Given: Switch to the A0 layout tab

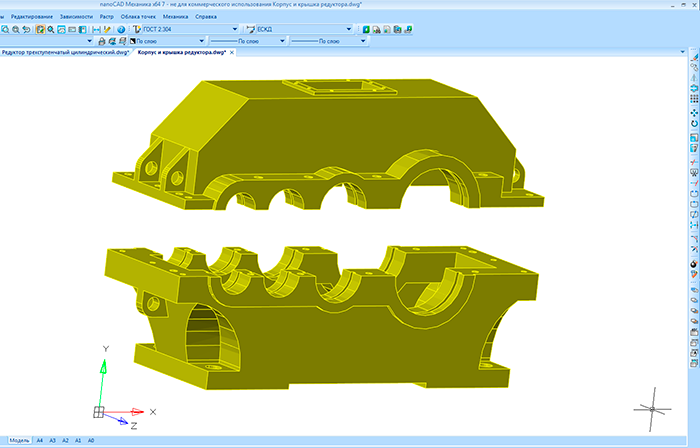Looking at the screenshot, I should 91,440.
